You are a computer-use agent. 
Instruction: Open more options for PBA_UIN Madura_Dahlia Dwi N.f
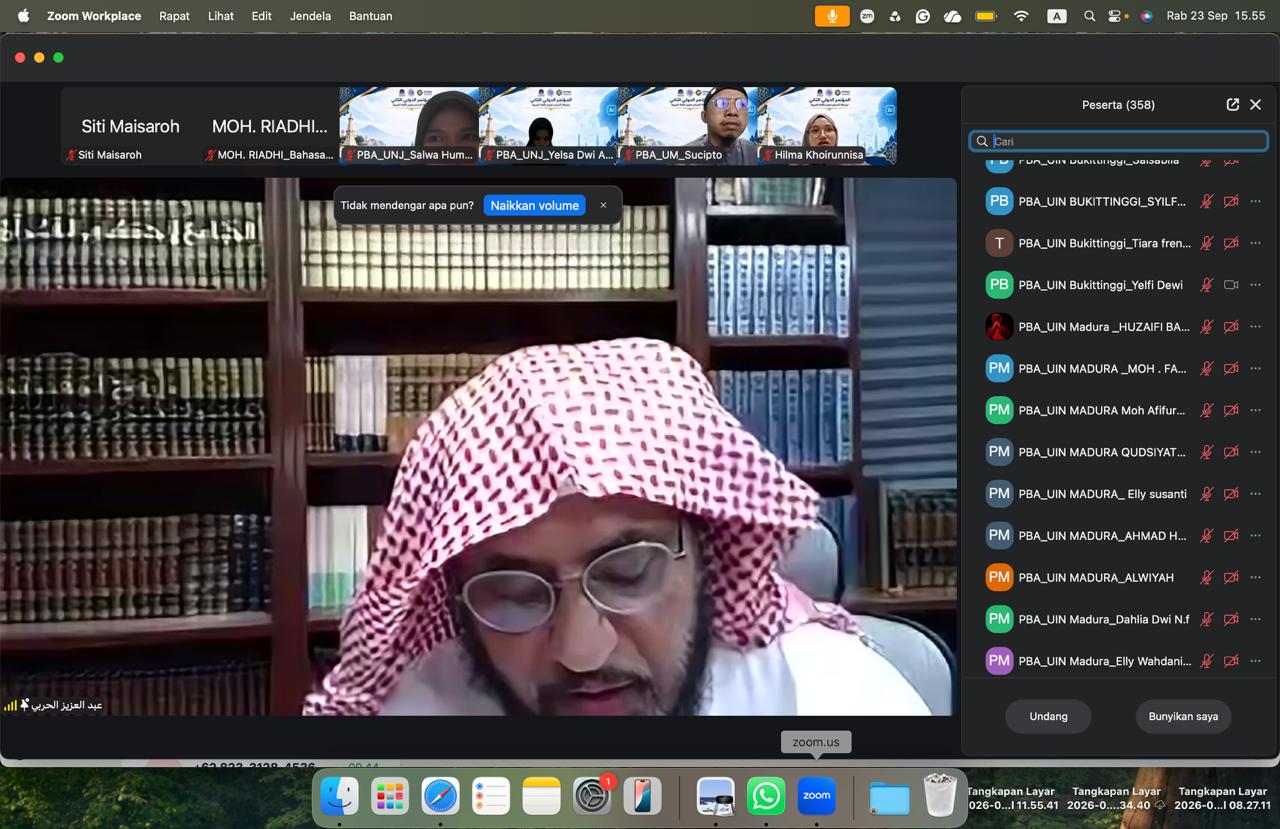tap(1256, 619)
